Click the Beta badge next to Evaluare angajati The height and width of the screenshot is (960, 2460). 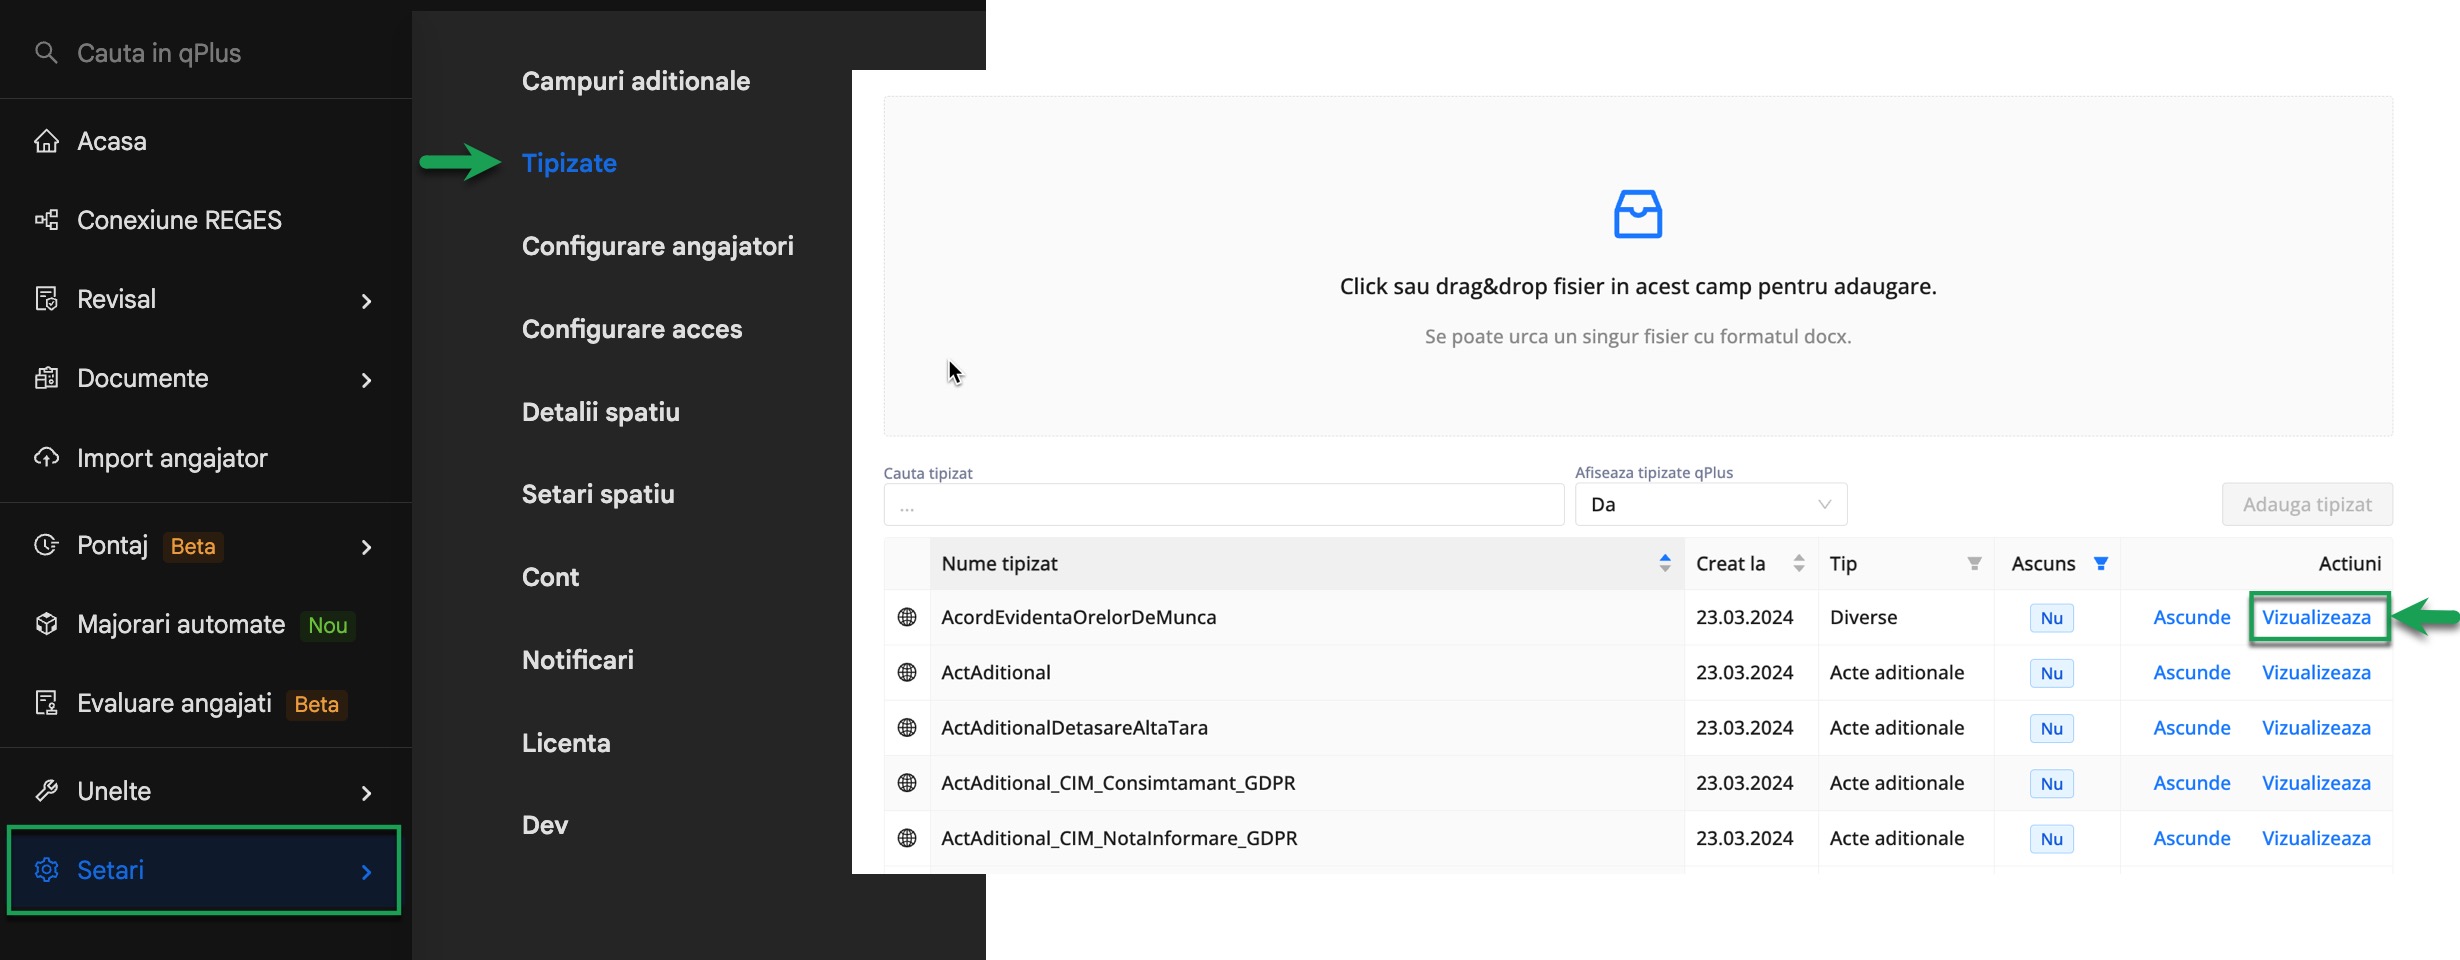(317, 704)
